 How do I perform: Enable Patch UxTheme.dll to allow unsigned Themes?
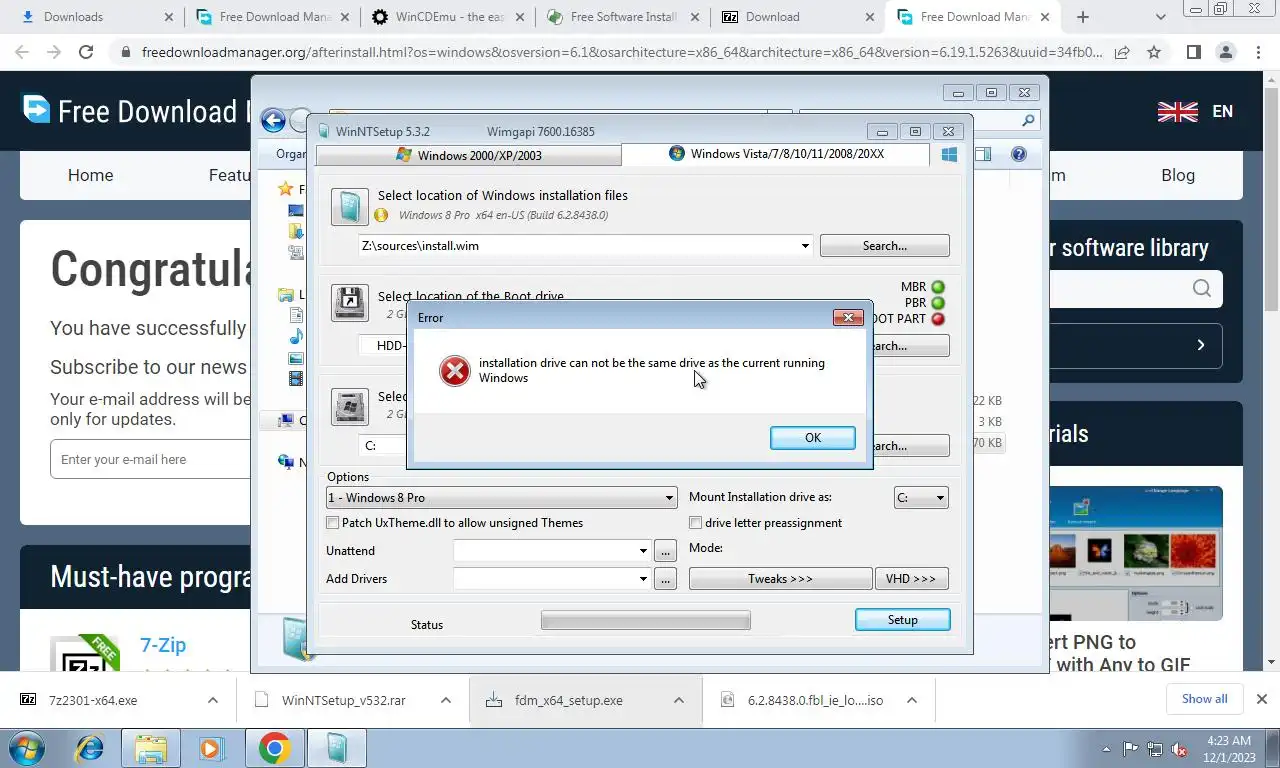[x=333, y=523]
